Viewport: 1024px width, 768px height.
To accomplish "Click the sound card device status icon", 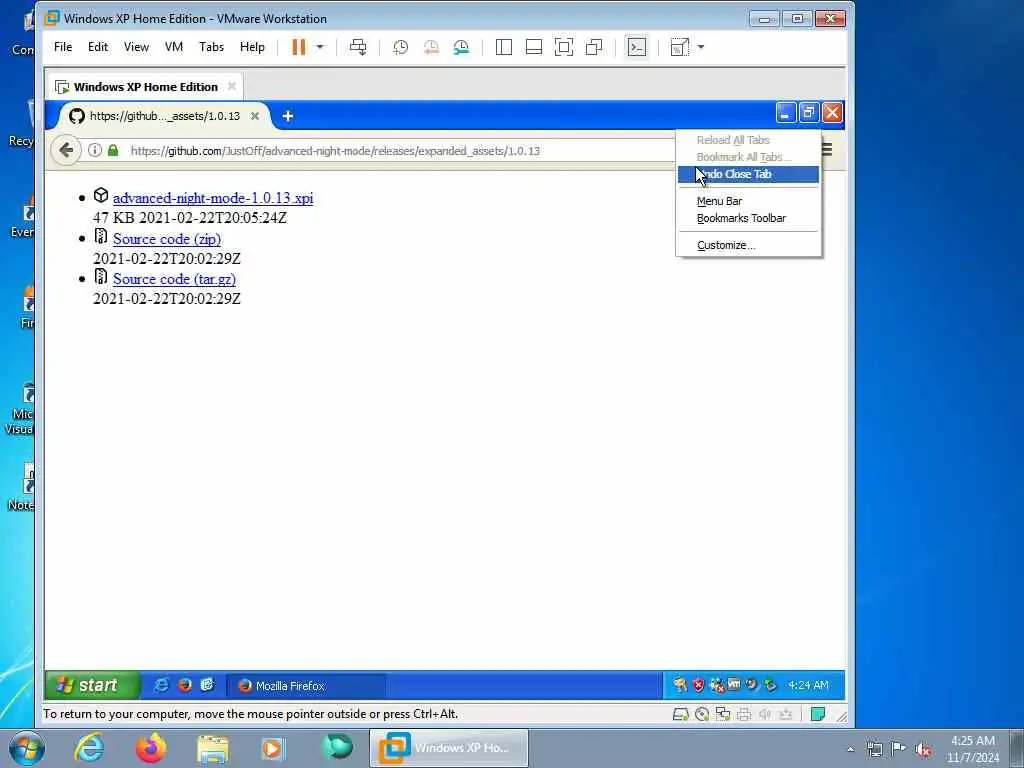I will 765,714.
